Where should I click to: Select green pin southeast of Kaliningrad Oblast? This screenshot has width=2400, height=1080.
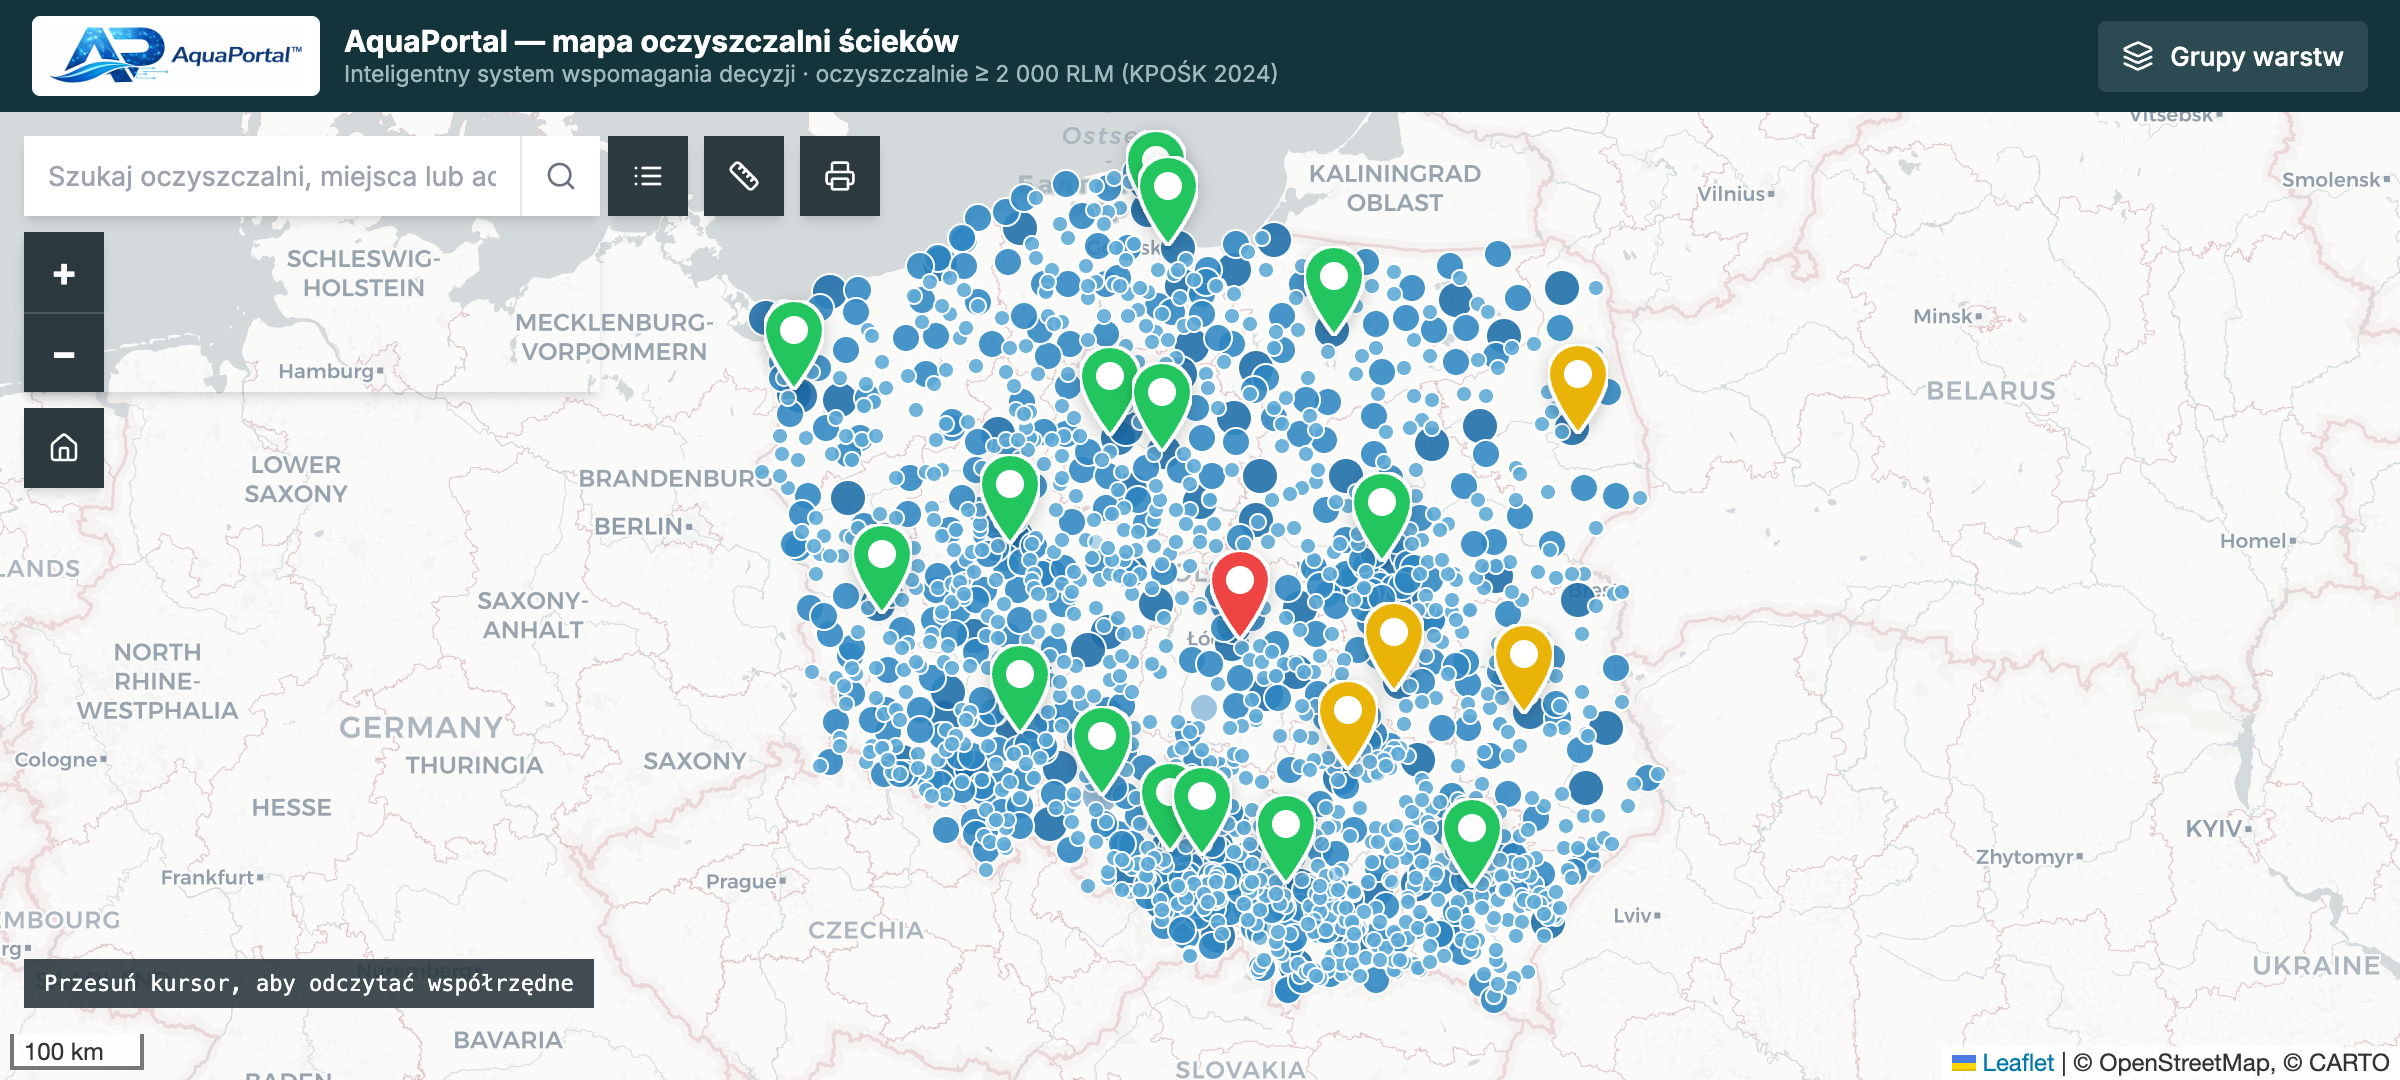click(1334, 290)
